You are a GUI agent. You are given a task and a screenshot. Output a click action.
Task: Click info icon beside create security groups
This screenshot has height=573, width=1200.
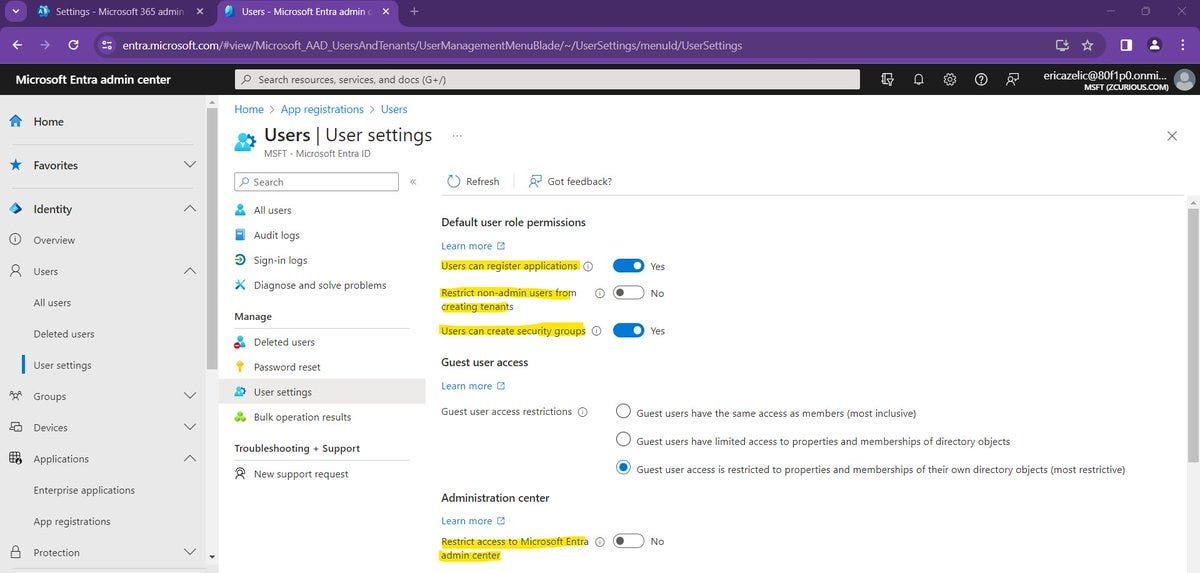click(x=597, y=331)
